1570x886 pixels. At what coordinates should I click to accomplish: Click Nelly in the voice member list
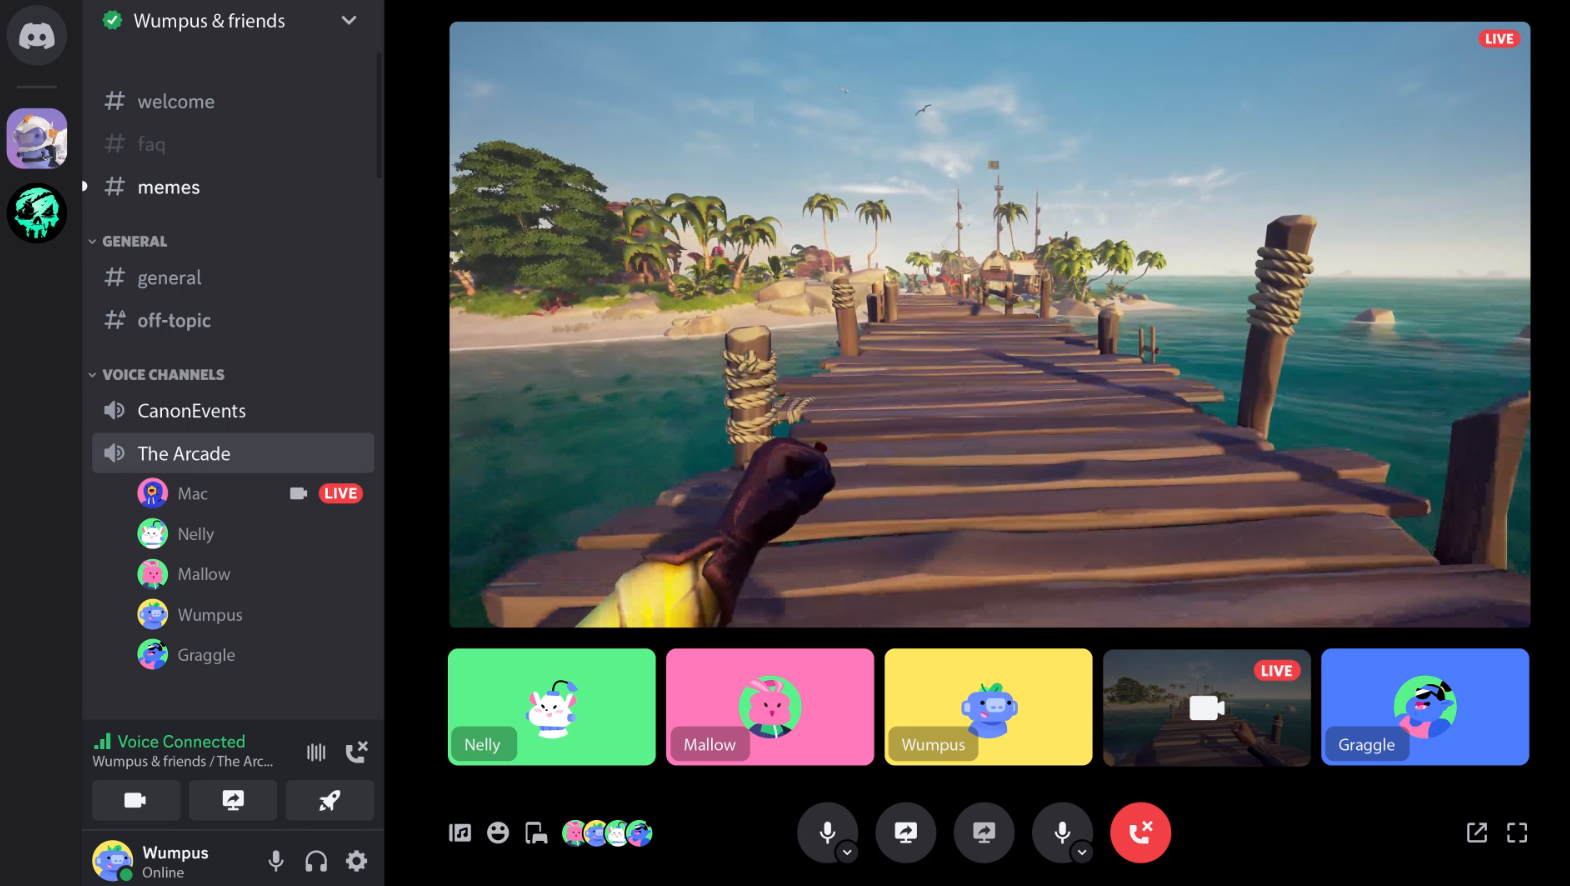tap(195, 534)
